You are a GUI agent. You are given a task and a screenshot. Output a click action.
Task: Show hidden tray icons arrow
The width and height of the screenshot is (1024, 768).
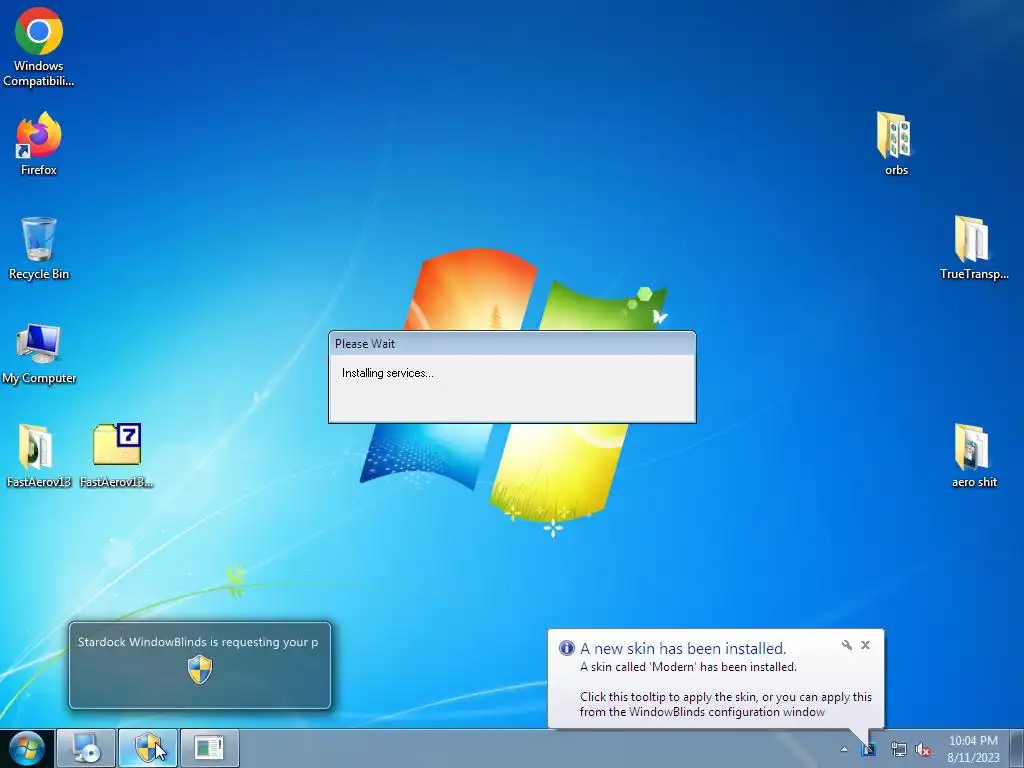coord(844,750)
